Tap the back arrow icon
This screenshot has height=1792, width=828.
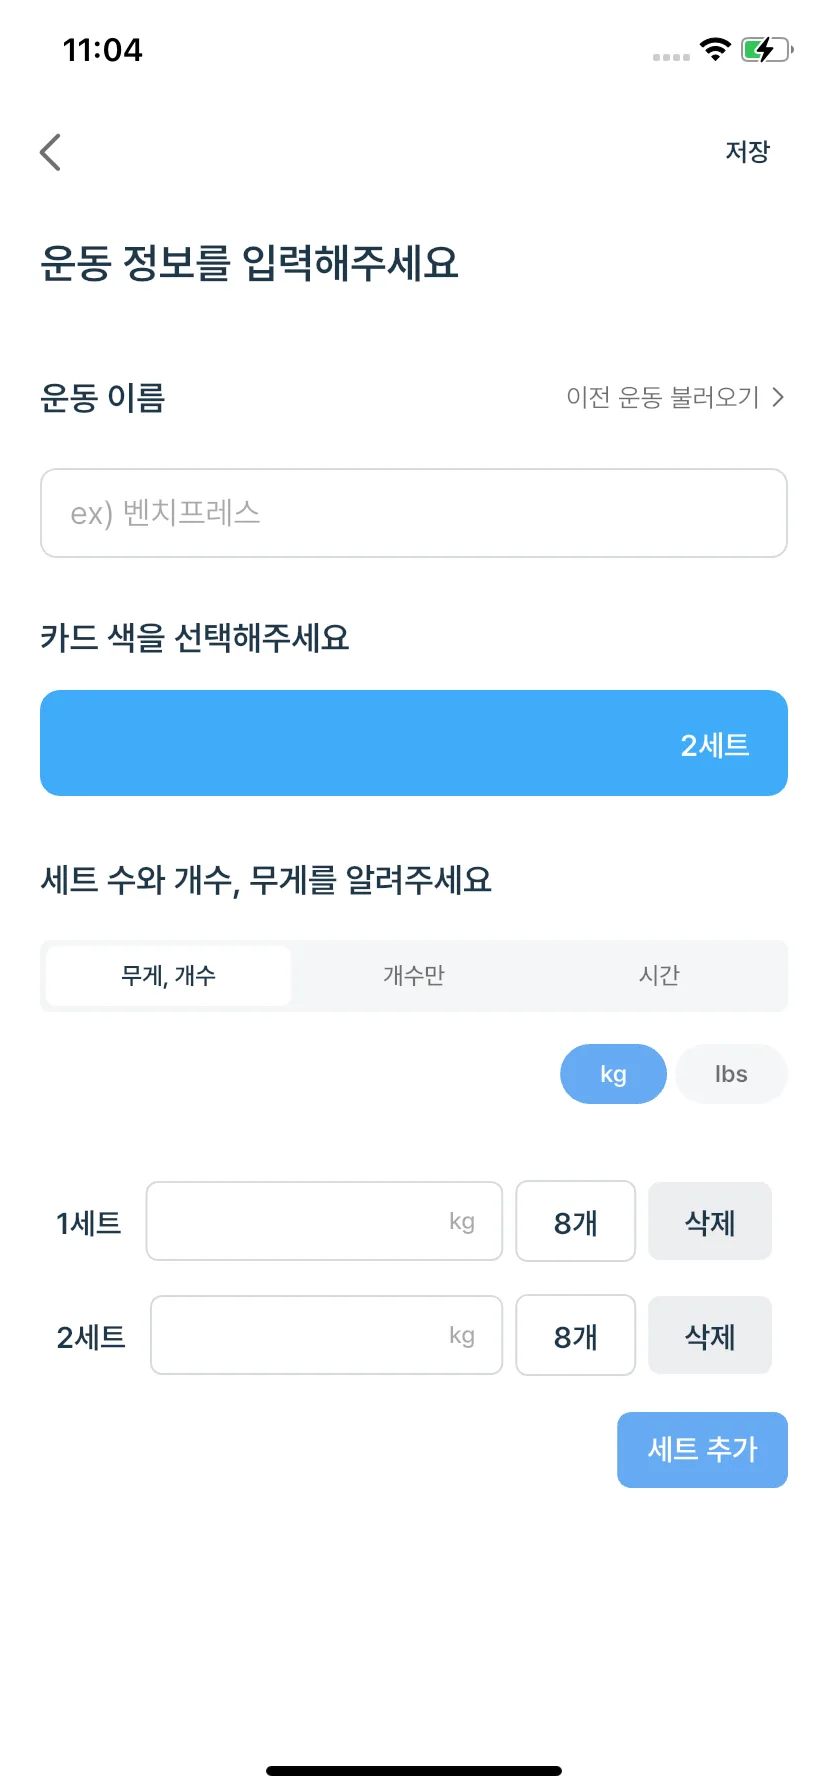coord(50,152)
